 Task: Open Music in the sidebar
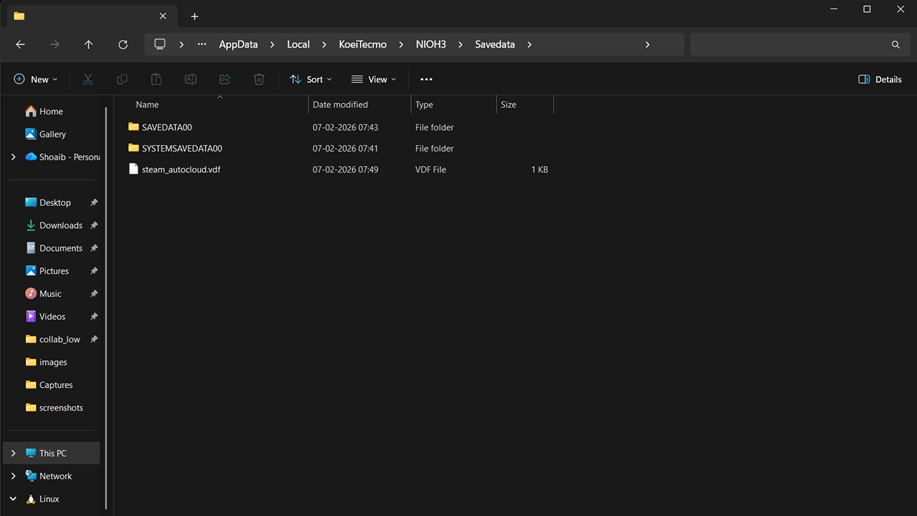[51, 294]
